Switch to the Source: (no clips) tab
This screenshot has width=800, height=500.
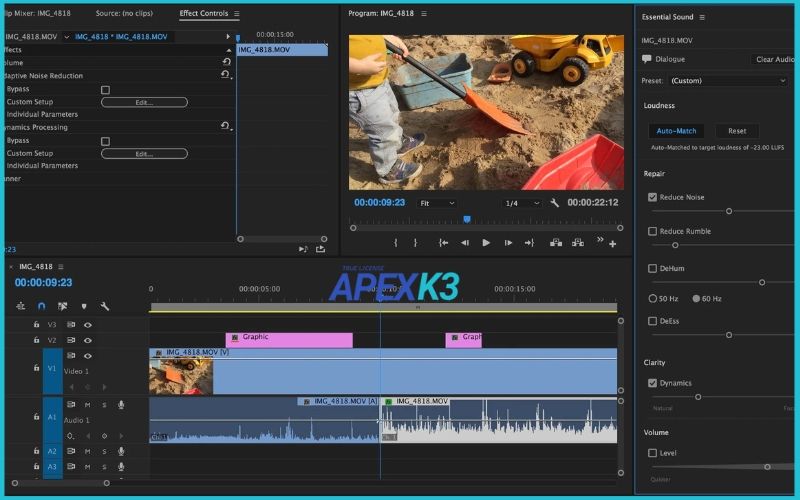click(x=122, y=14)
